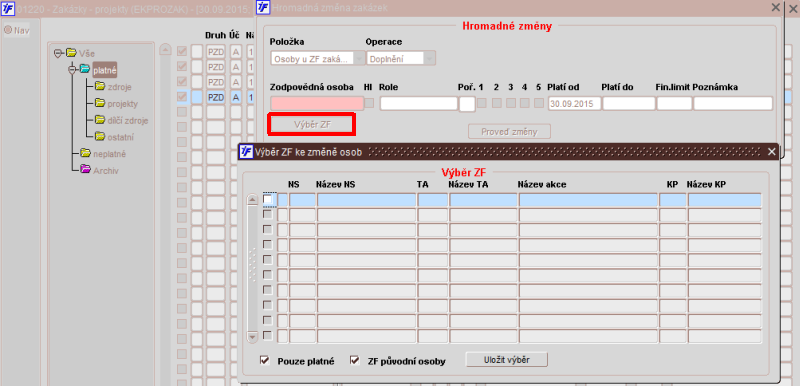Image resolution: width=800 pixels, height=386 pixels.
Task: Click the Hromadná změna zakázek window icon
Action: [x=263, y=7]
